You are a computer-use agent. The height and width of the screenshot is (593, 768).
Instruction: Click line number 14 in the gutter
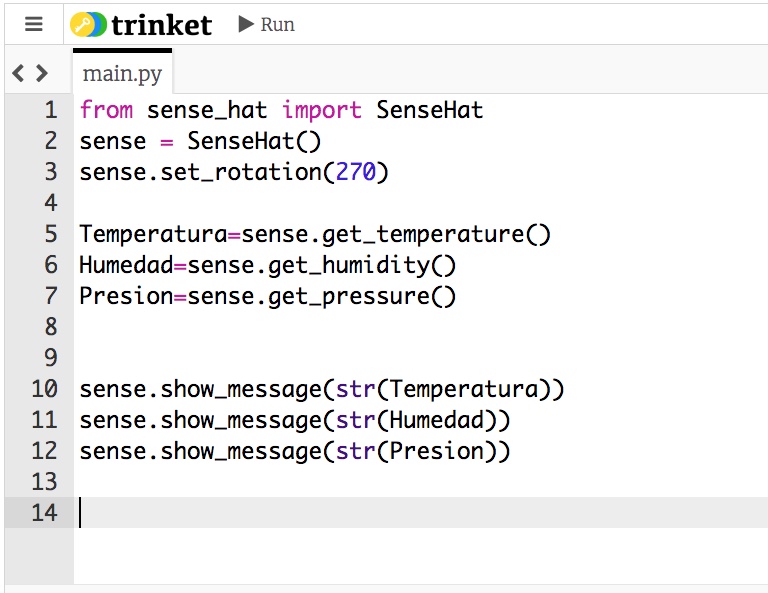pyautogui.click(x=45, y=513)
